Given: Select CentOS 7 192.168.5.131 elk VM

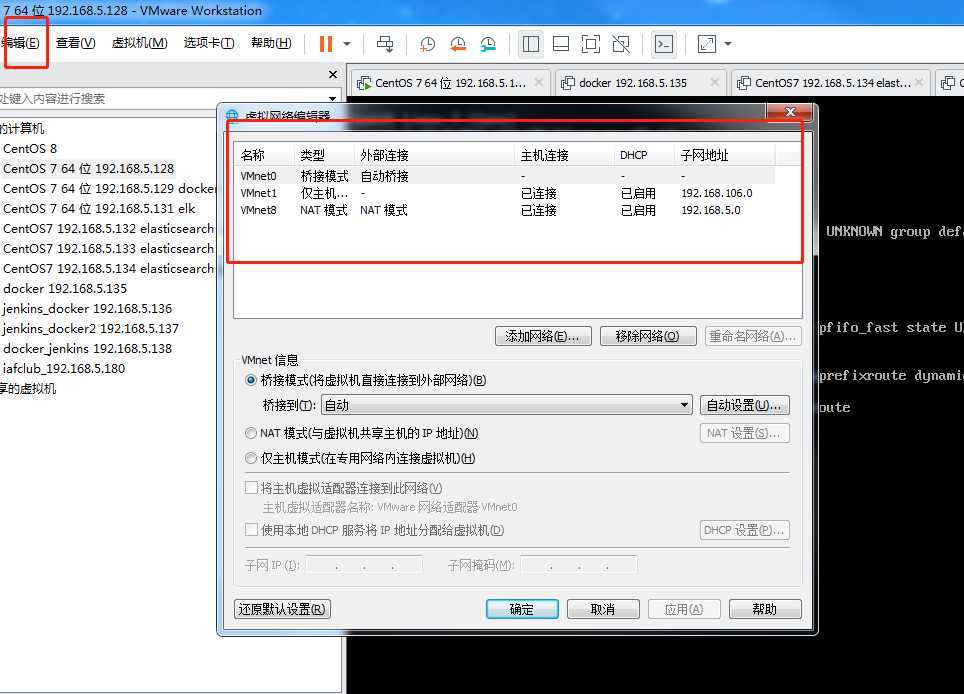Looking at the screenshot, I should (x=99, y=208).
